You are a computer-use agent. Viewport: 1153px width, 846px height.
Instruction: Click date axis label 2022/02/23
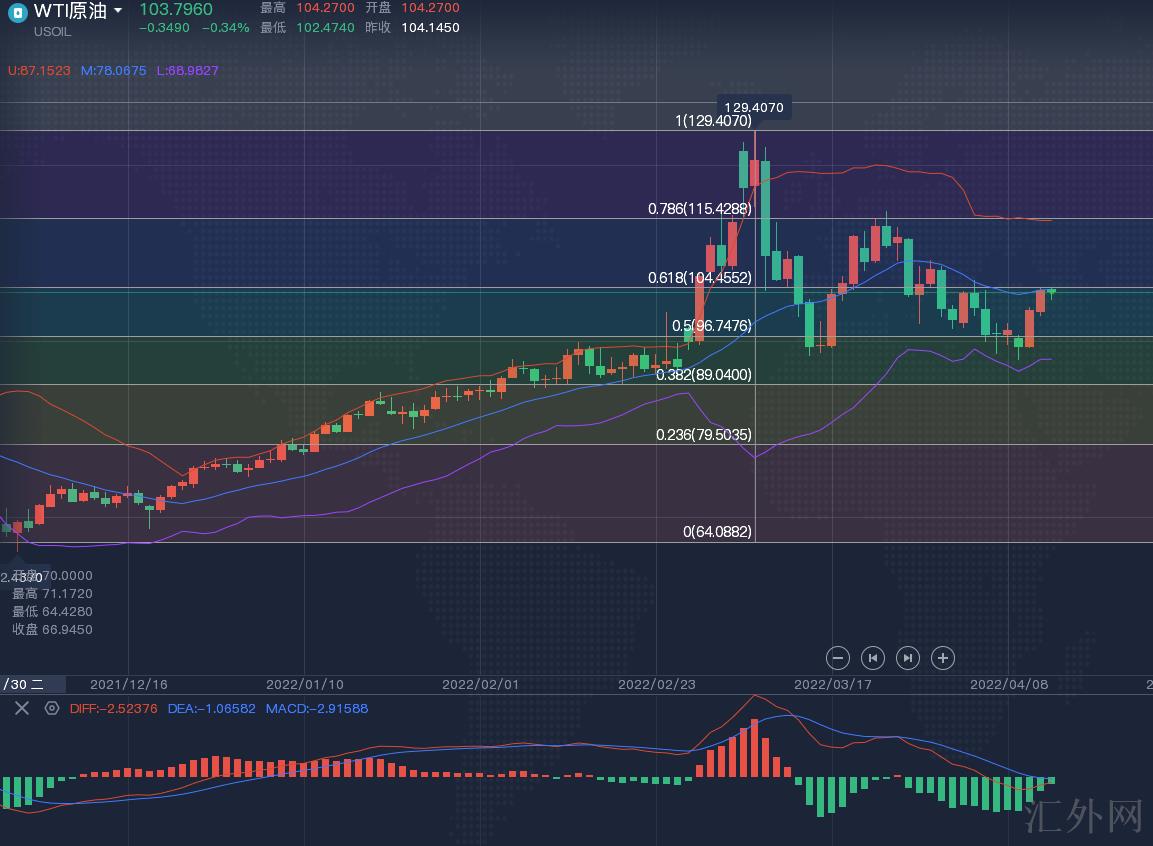pos(657,684)
